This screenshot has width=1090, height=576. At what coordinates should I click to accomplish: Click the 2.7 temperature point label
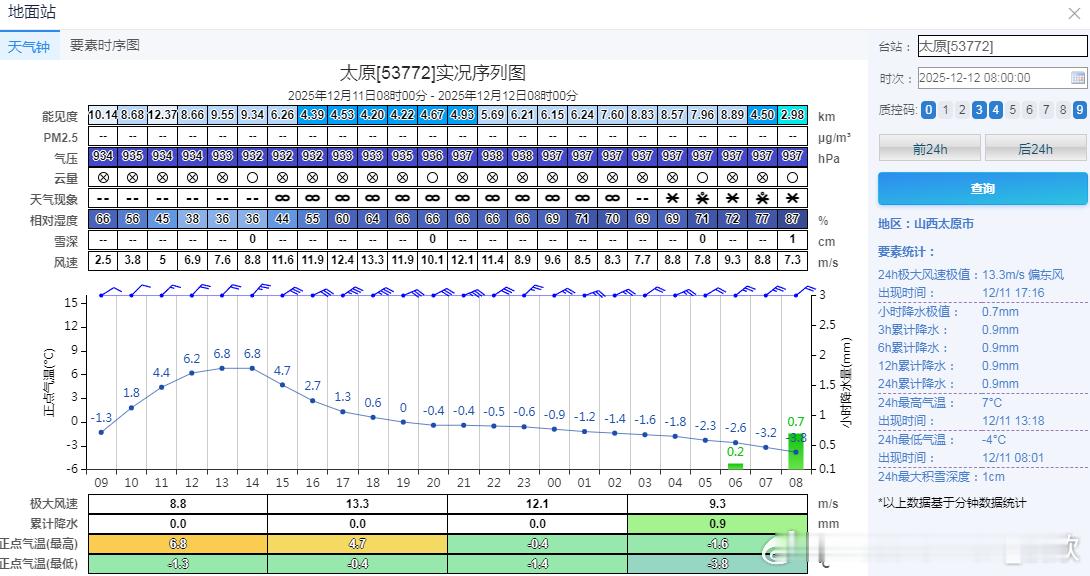pyautogui.click(x=313, y=386)
